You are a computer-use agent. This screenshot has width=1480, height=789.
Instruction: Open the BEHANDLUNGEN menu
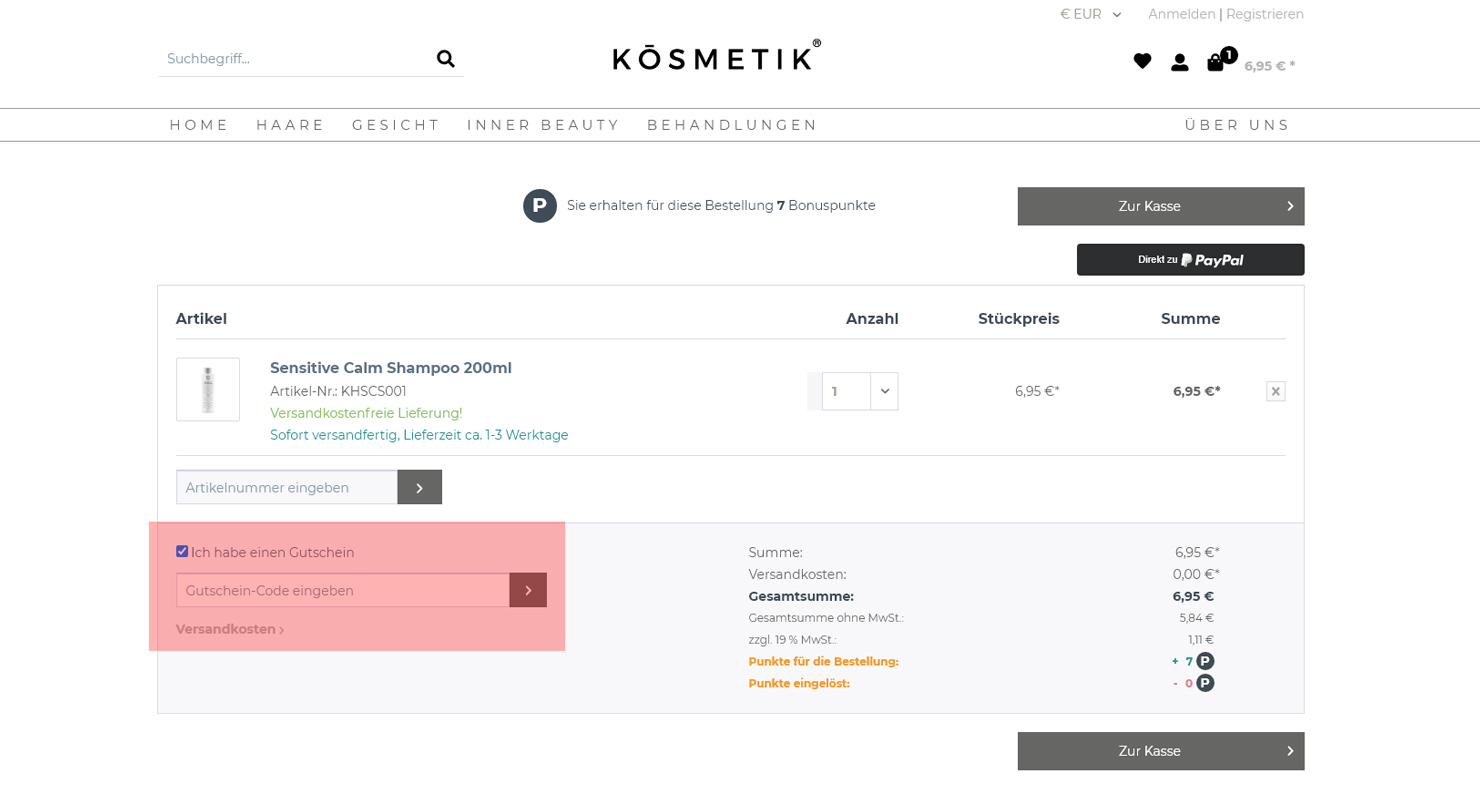click(732, 125)
